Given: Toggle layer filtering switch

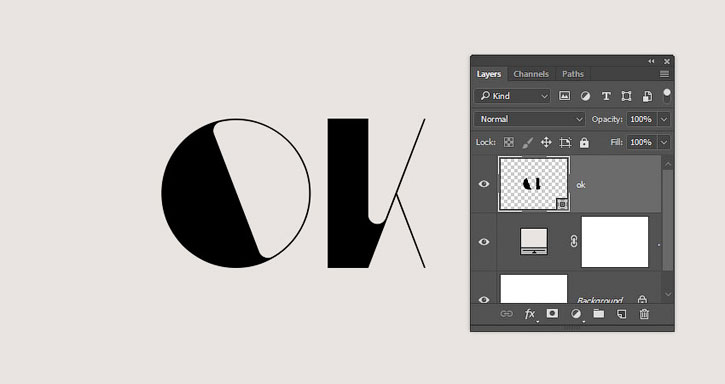Looking at the screenshot, I should click(666, 96).
